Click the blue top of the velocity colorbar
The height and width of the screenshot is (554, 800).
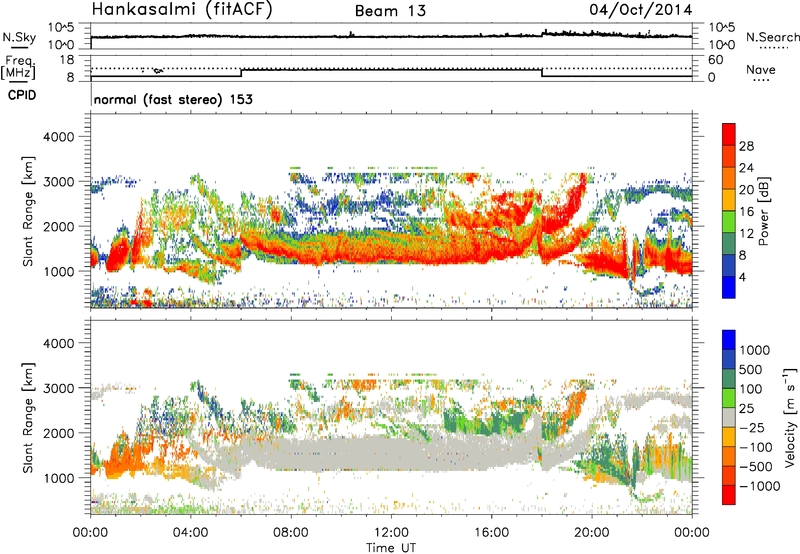[x=729, y=340]
